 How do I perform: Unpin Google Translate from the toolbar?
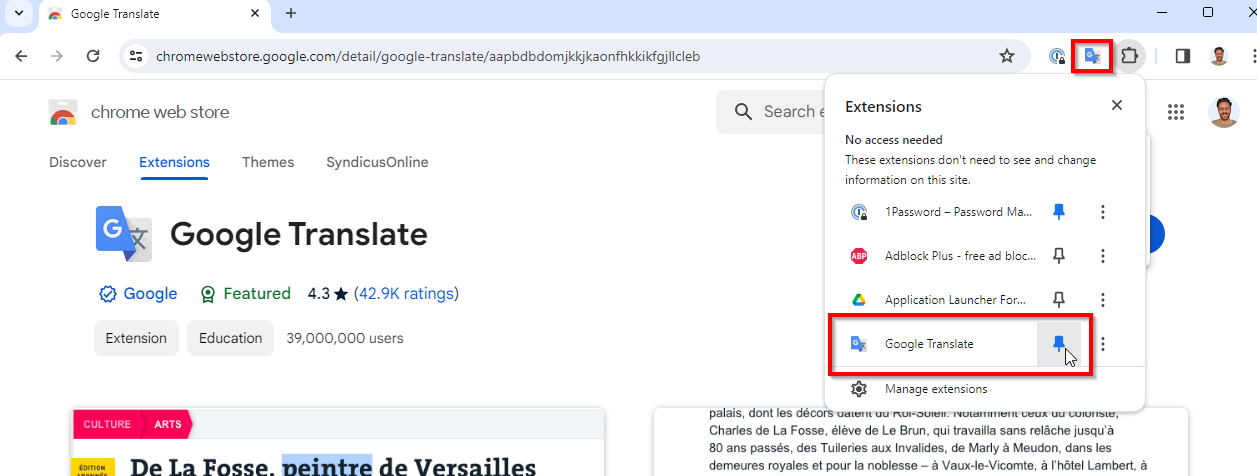pyautogui.click(x=1059, y=344)
